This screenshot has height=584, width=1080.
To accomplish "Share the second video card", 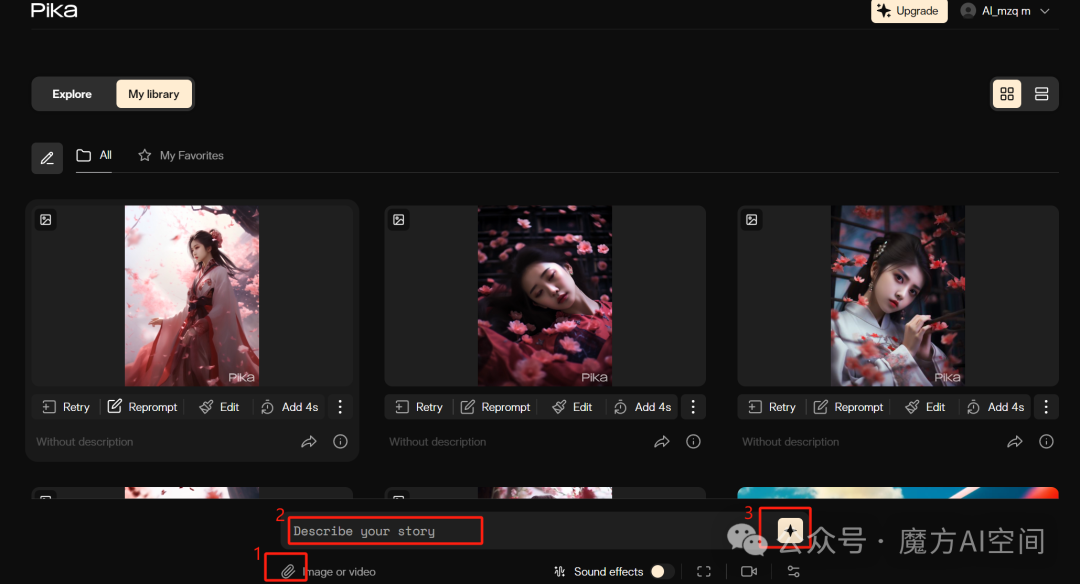I will (661, 441).
